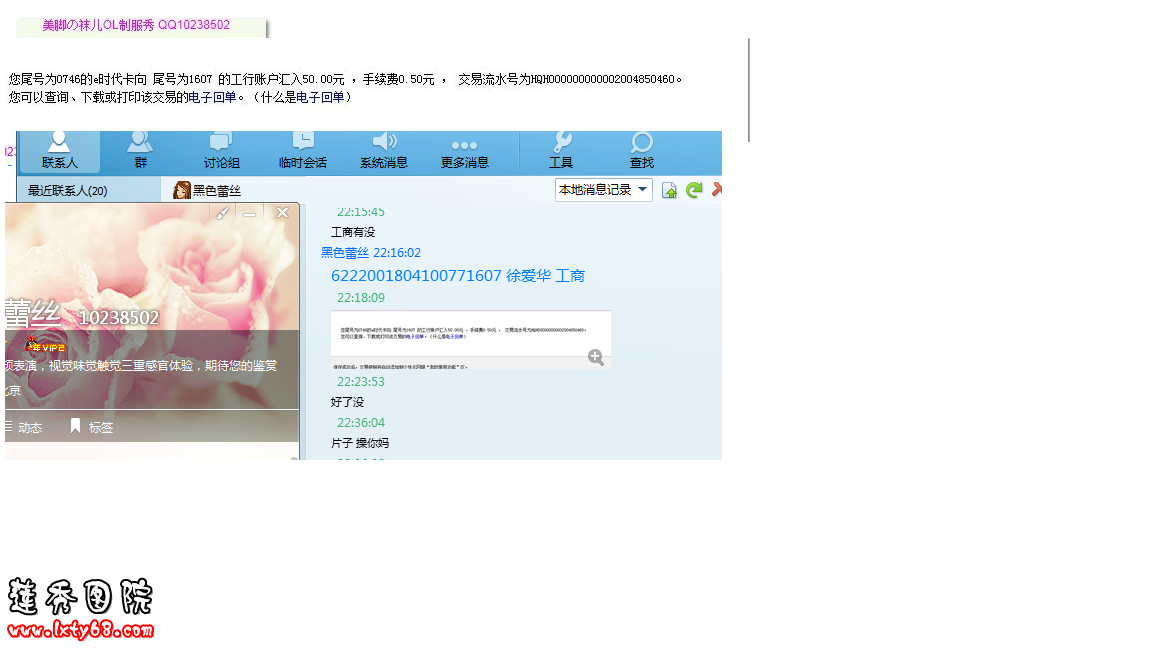This screenshot has width=1152, height=648.
Task: Click the export message record icon
Action: (669, 190)
